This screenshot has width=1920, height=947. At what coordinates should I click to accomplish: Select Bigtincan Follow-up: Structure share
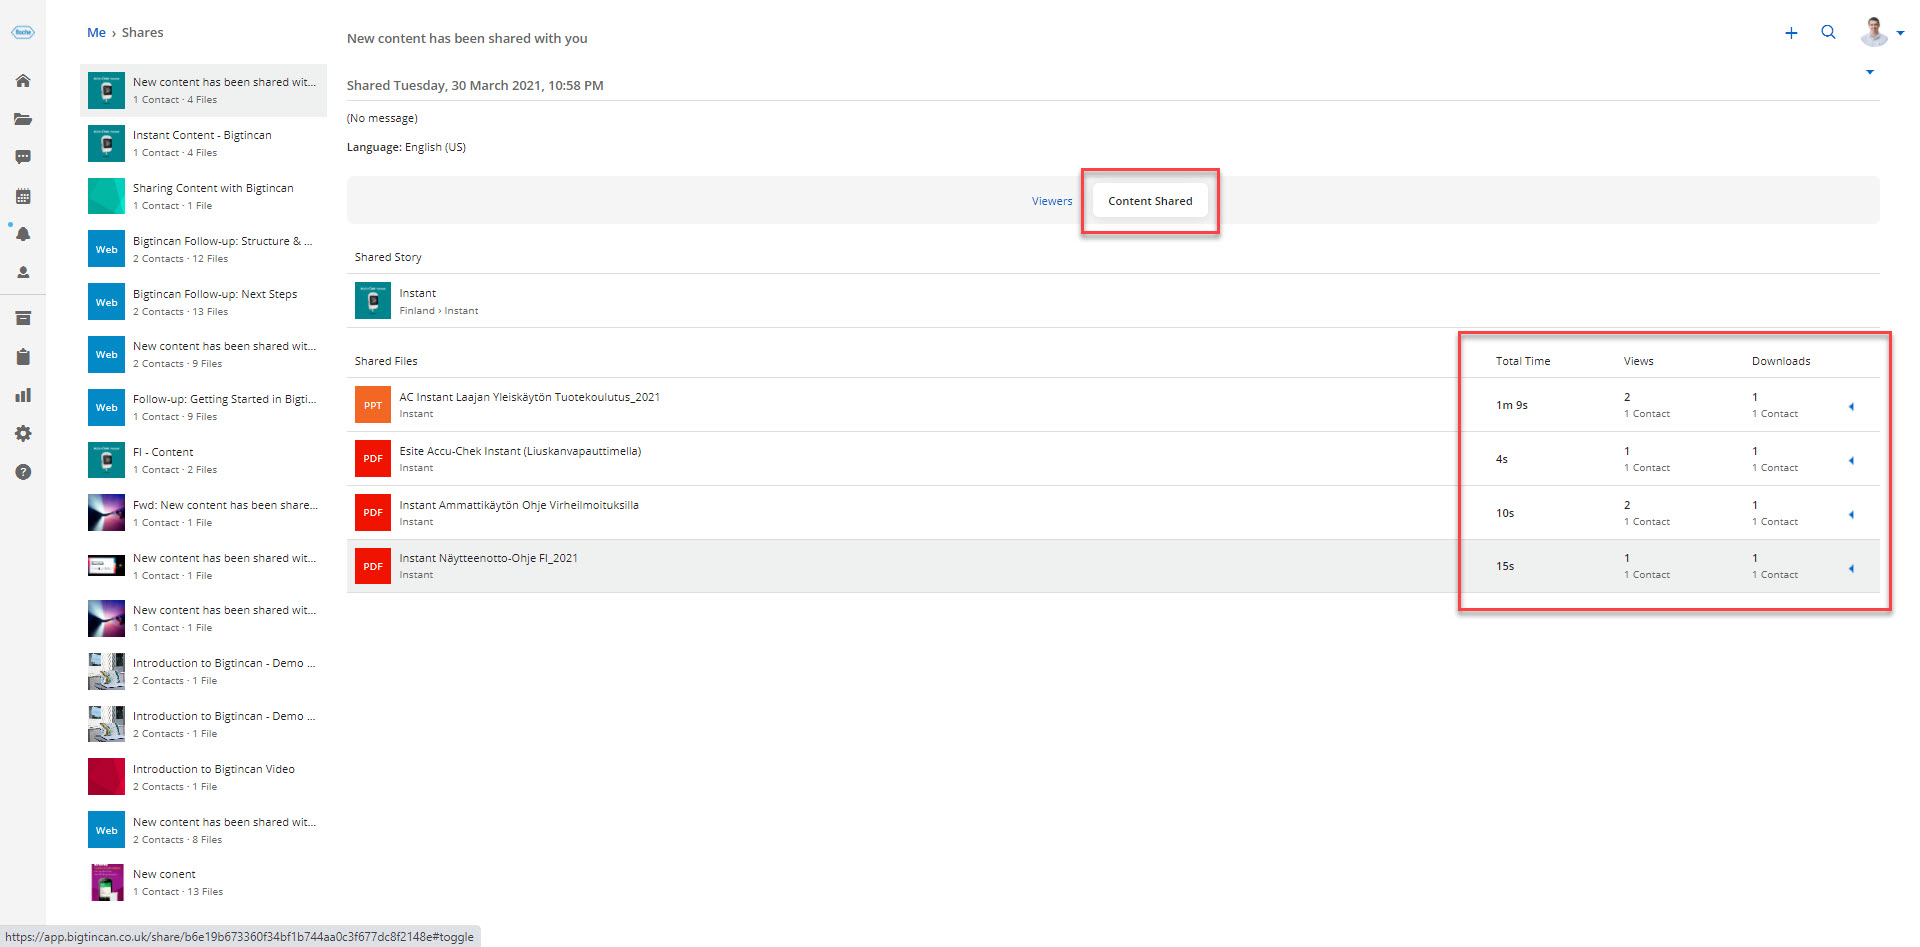tap(203, 249)
